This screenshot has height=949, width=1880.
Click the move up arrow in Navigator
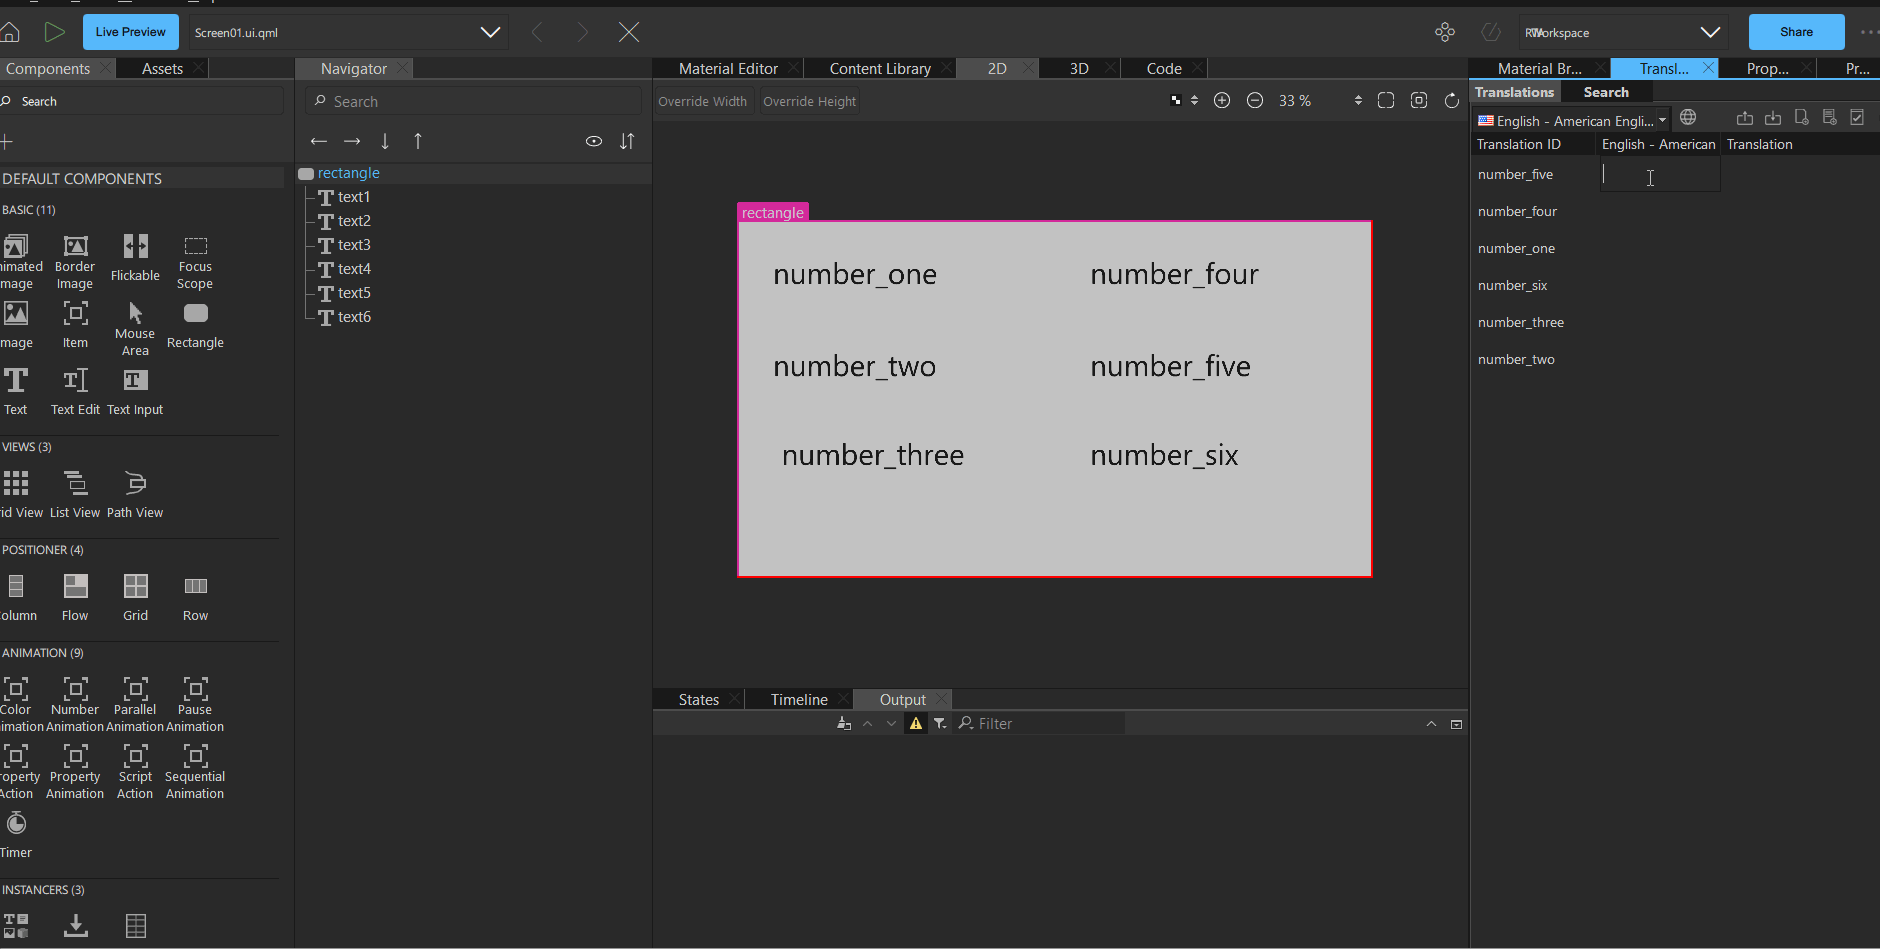[418, 141]
